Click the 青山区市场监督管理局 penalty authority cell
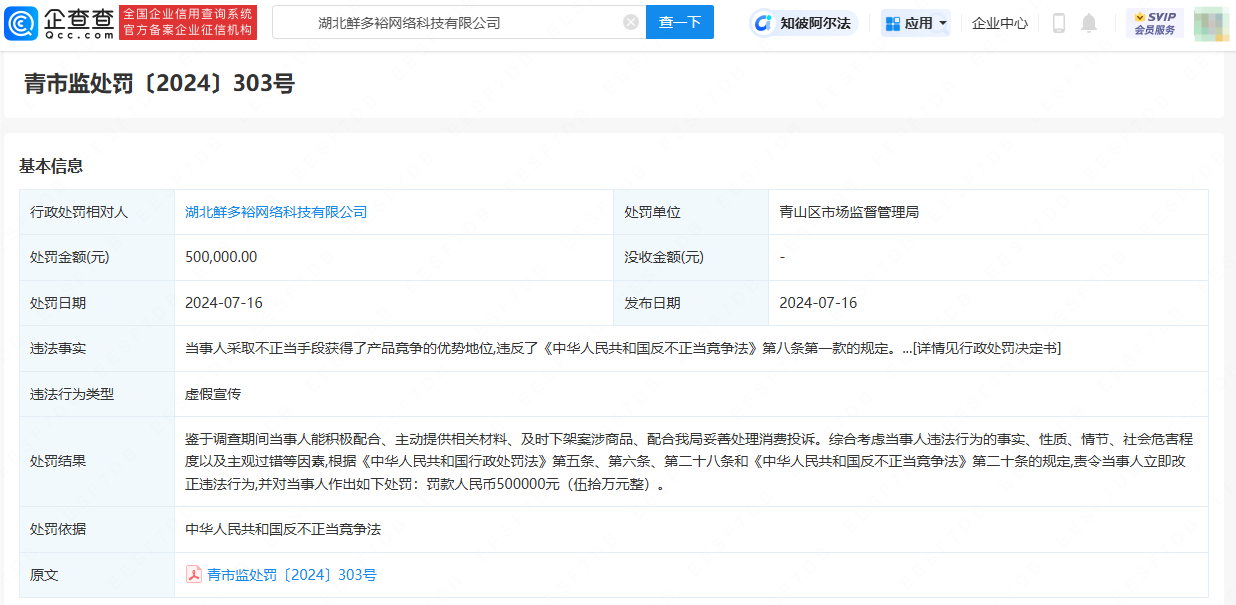The image size is (1236, 605). 848,212
